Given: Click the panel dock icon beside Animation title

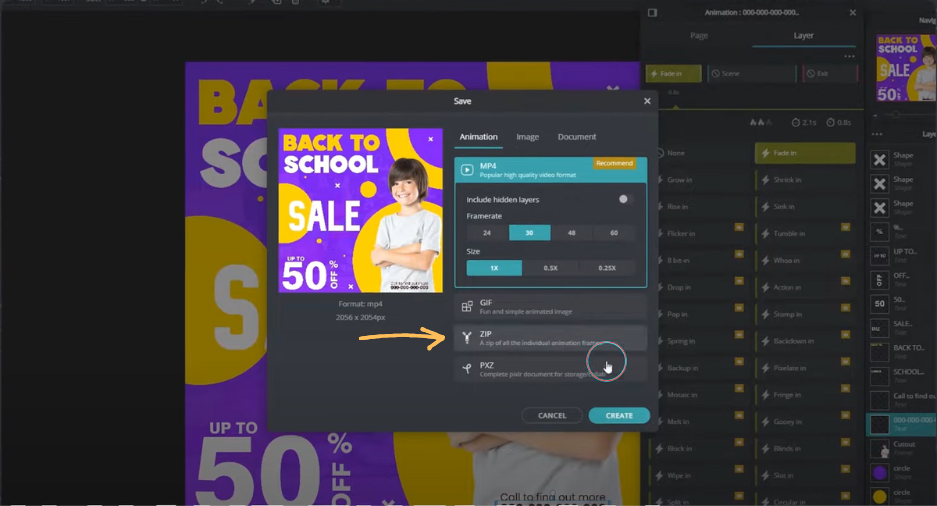Looking at the screenshot, I should pos(653,13).
